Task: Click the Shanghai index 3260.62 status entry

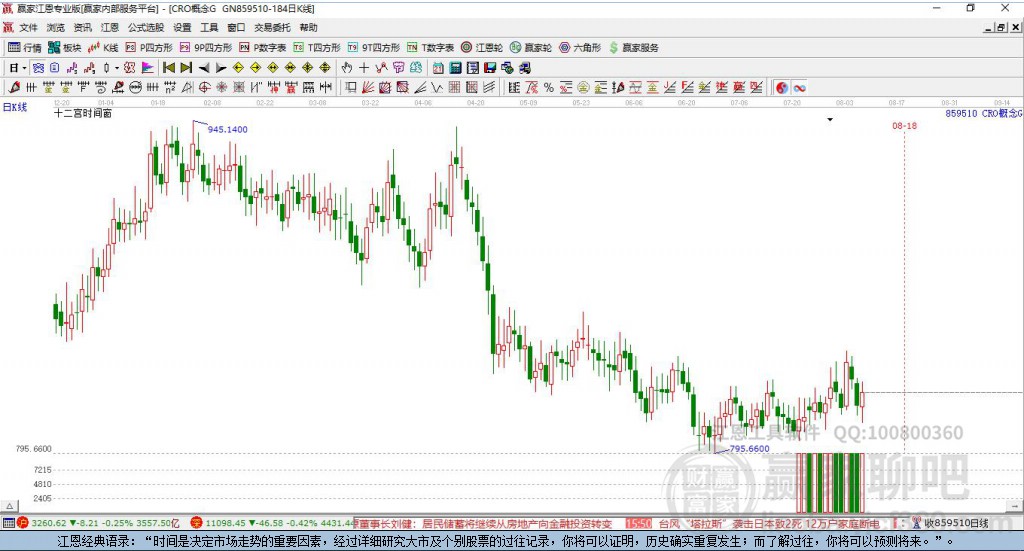Action: click(98, 523)
